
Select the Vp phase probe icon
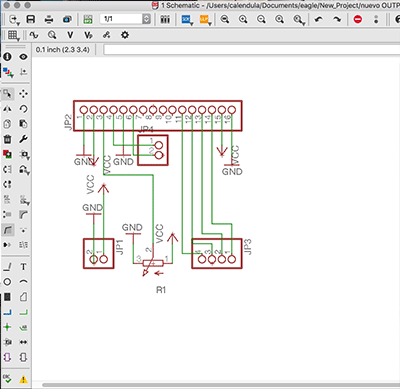point(88,35)
